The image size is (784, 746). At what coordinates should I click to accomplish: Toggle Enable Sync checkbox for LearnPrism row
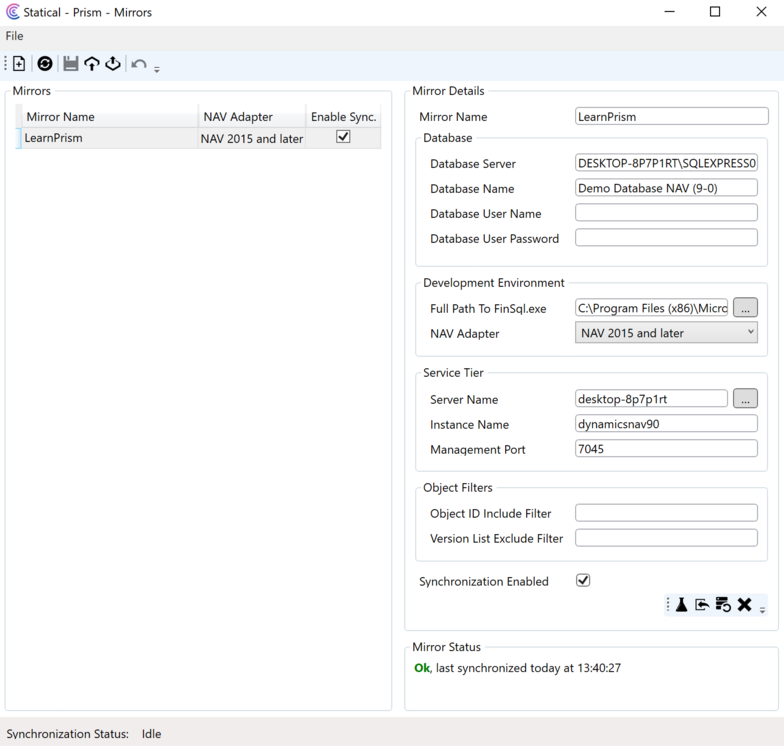click(x=343, y=136)
